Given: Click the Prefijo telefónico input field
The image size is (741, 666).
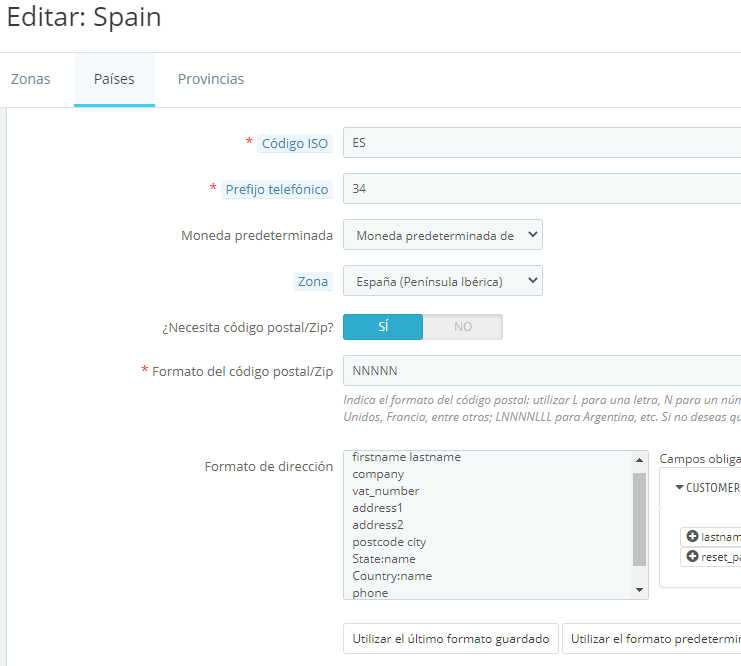Looking at the screenshot, I should coord(542,189).
